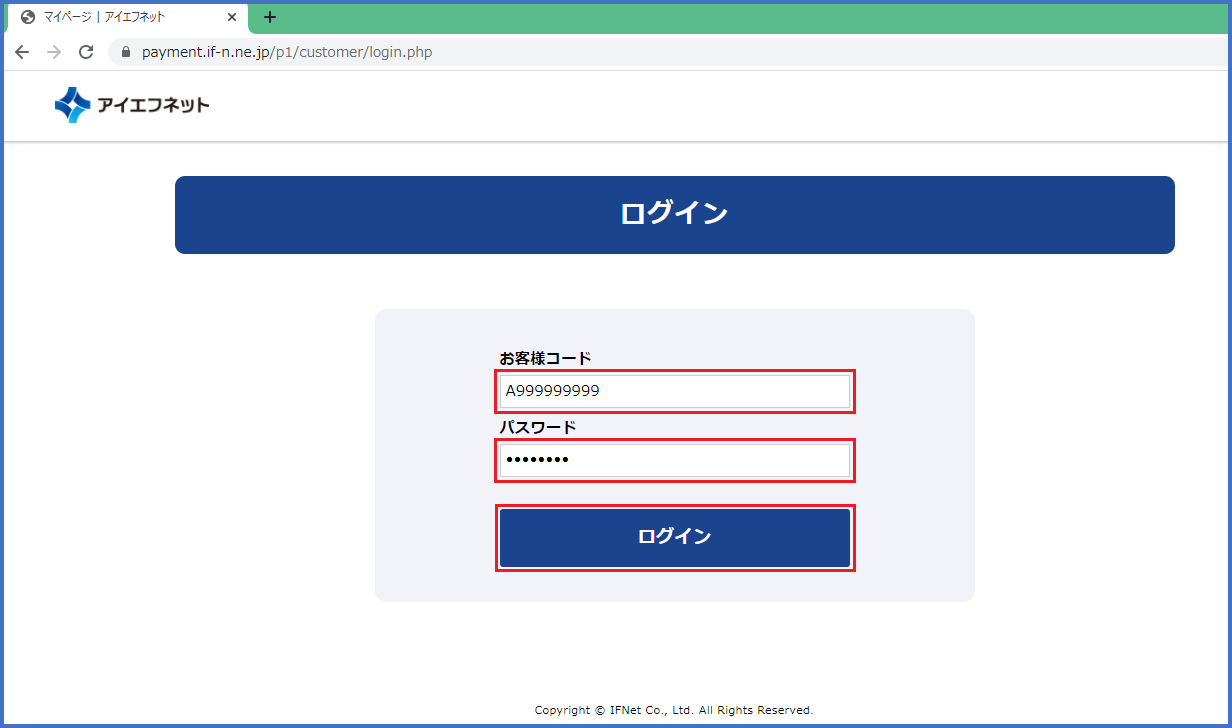Viewport: 1232px width, 728px height.
Task: Click the padlock site security icon
Action: (126, 52)
